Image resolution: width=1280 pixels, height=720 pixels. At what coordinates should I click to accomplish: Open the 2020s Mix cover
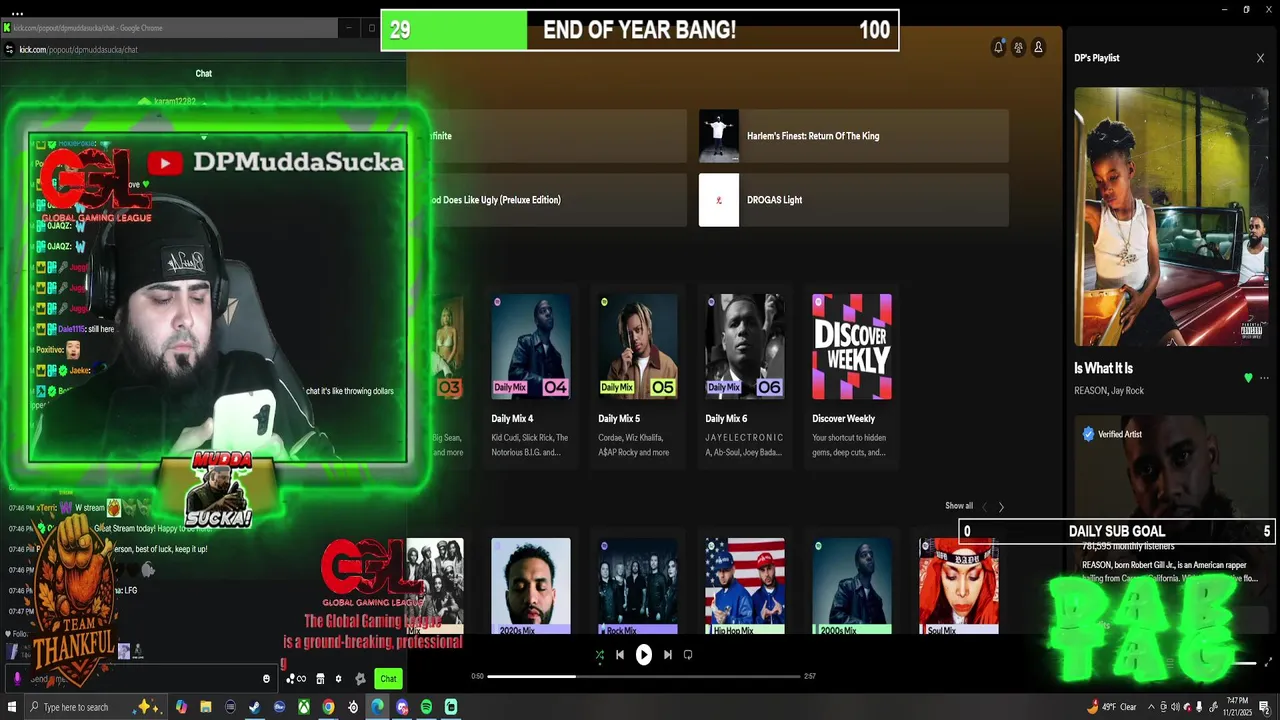tap(531, 586)
